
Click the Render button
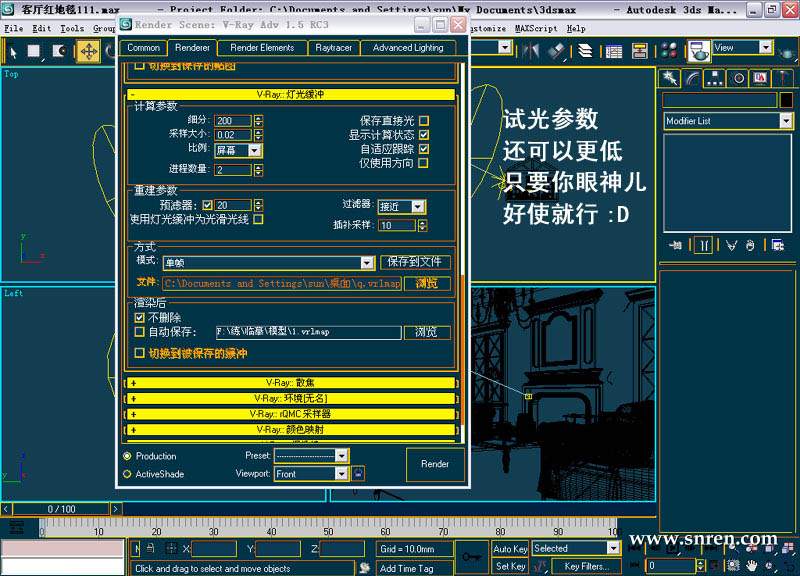tap(435, 464)
